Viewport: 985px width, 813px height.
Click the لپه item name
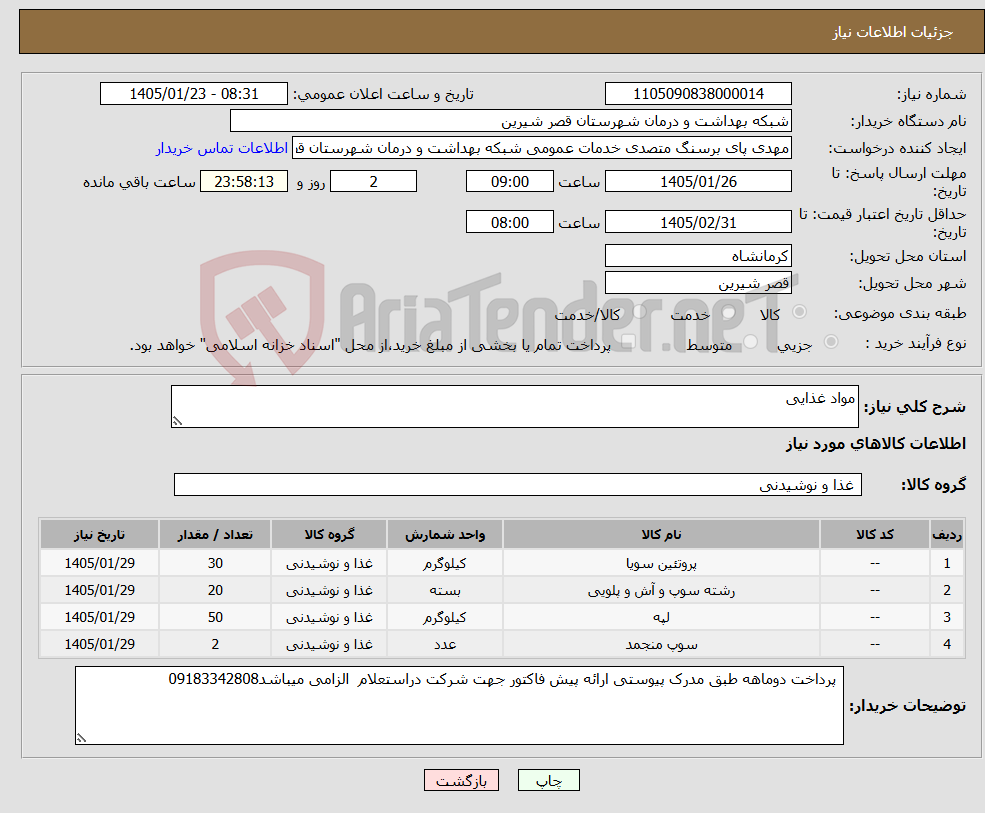(x=661, y=618)
